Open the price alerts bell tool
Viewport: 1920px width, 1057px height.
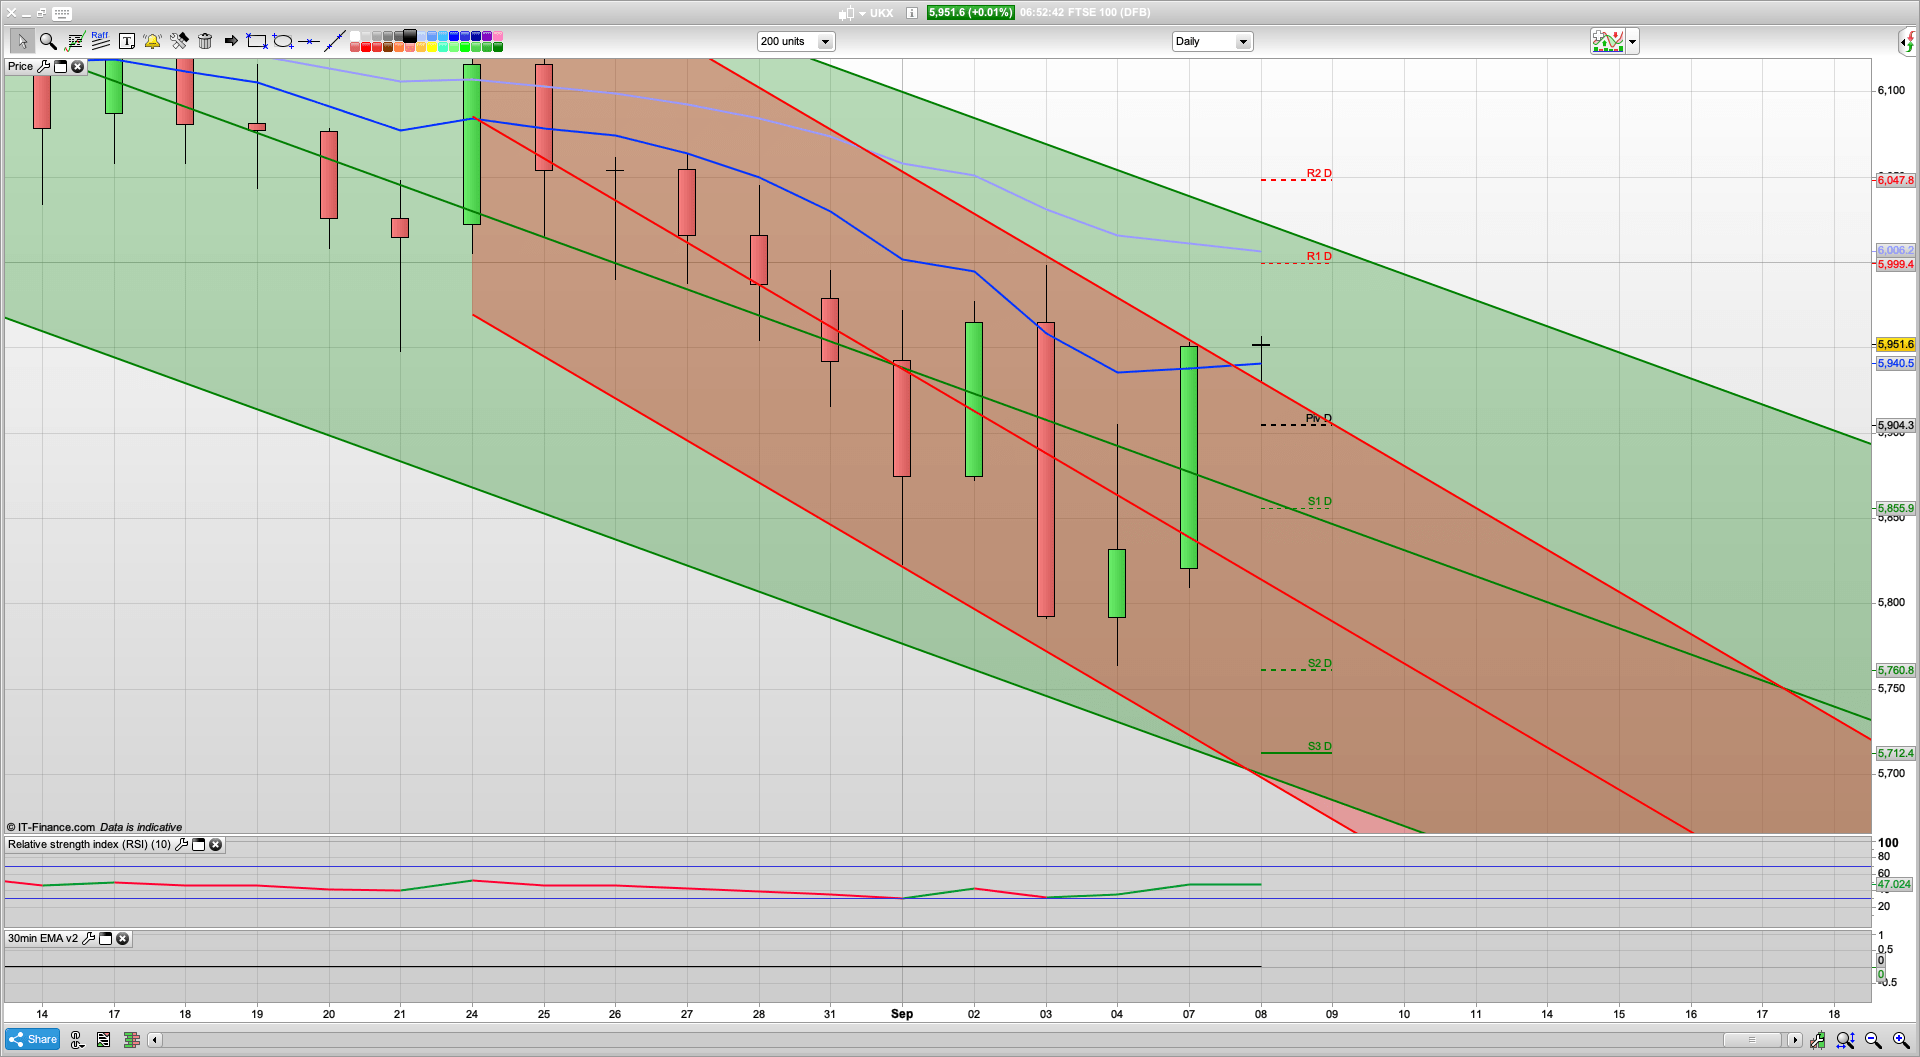pyautogui.click(x=151, y=41)
